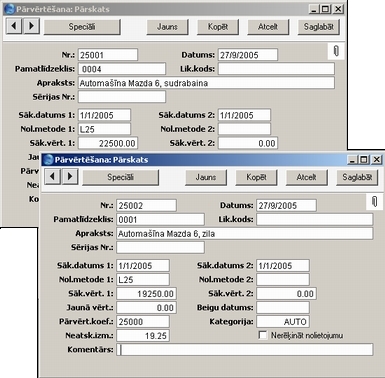Image resolution: width=385 pixels, height=378 pixels.
Task: Click Beigu datums field
Action: (x=283, y=308)
